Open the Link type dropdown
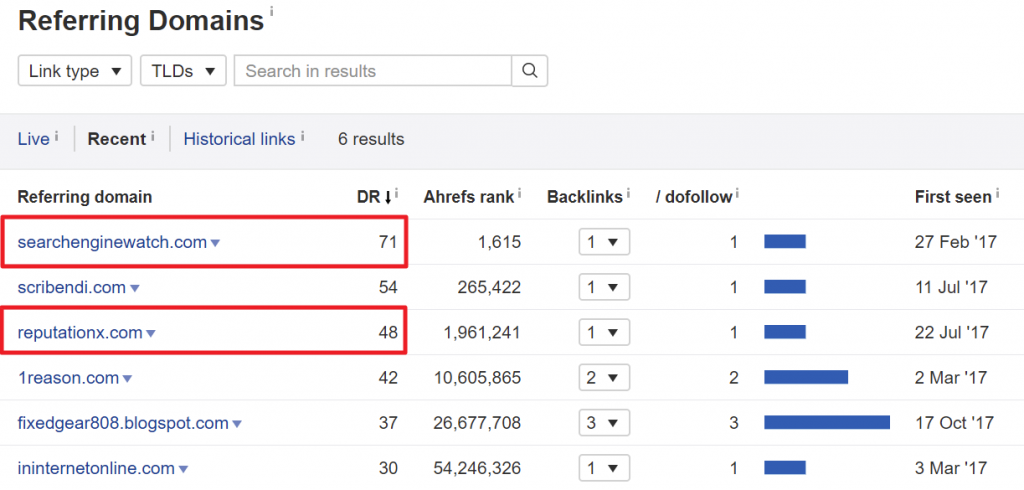Screen dimensions: 1024x490 pos(75,71)
